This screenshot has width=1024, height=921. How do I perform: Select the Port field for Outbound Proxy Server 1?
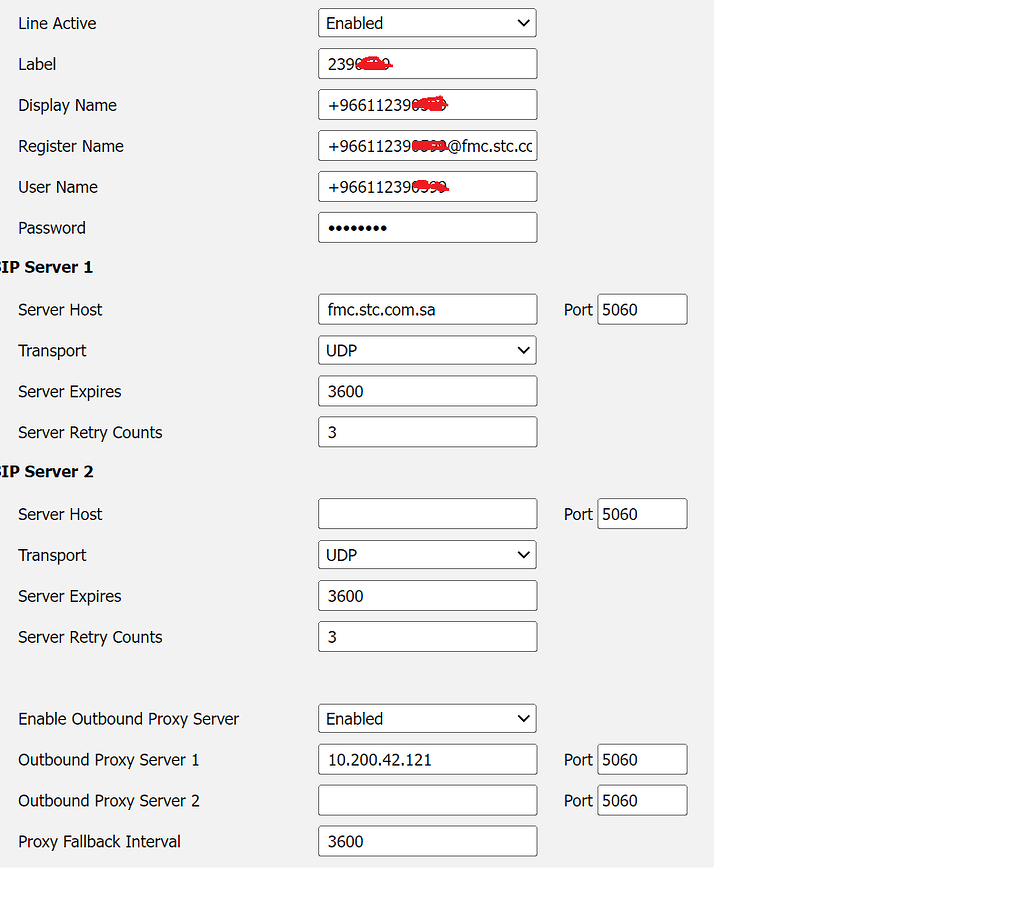(641, 759)
